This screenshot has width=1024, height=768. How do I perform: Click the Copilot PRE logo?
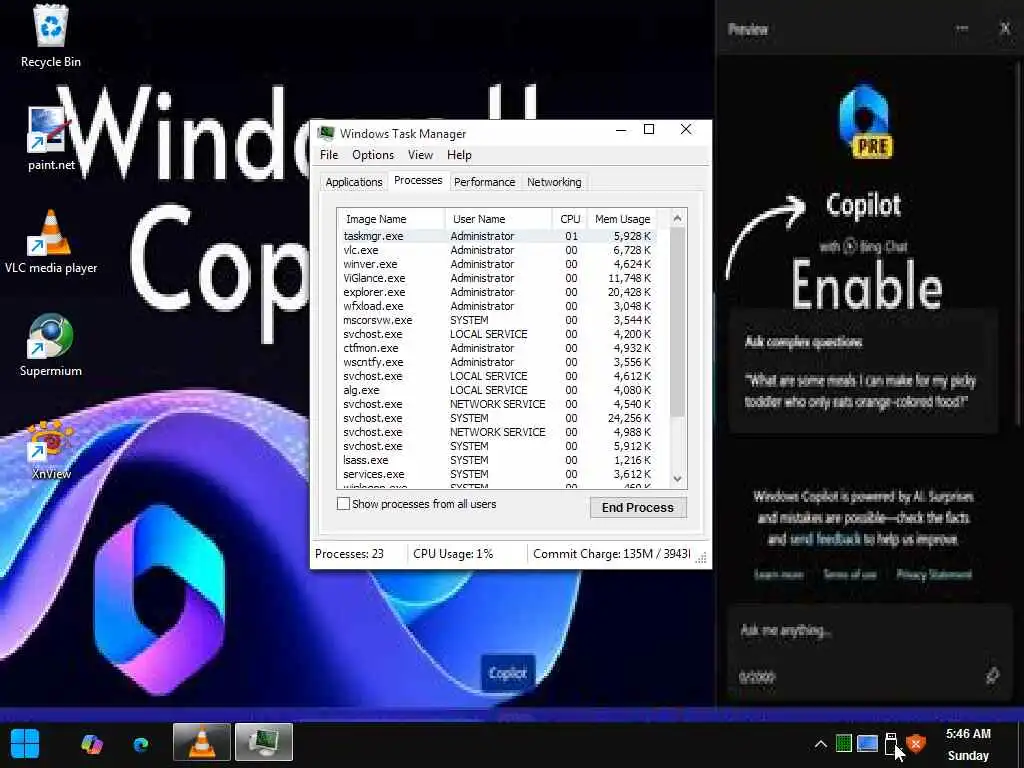coord(865,120)
